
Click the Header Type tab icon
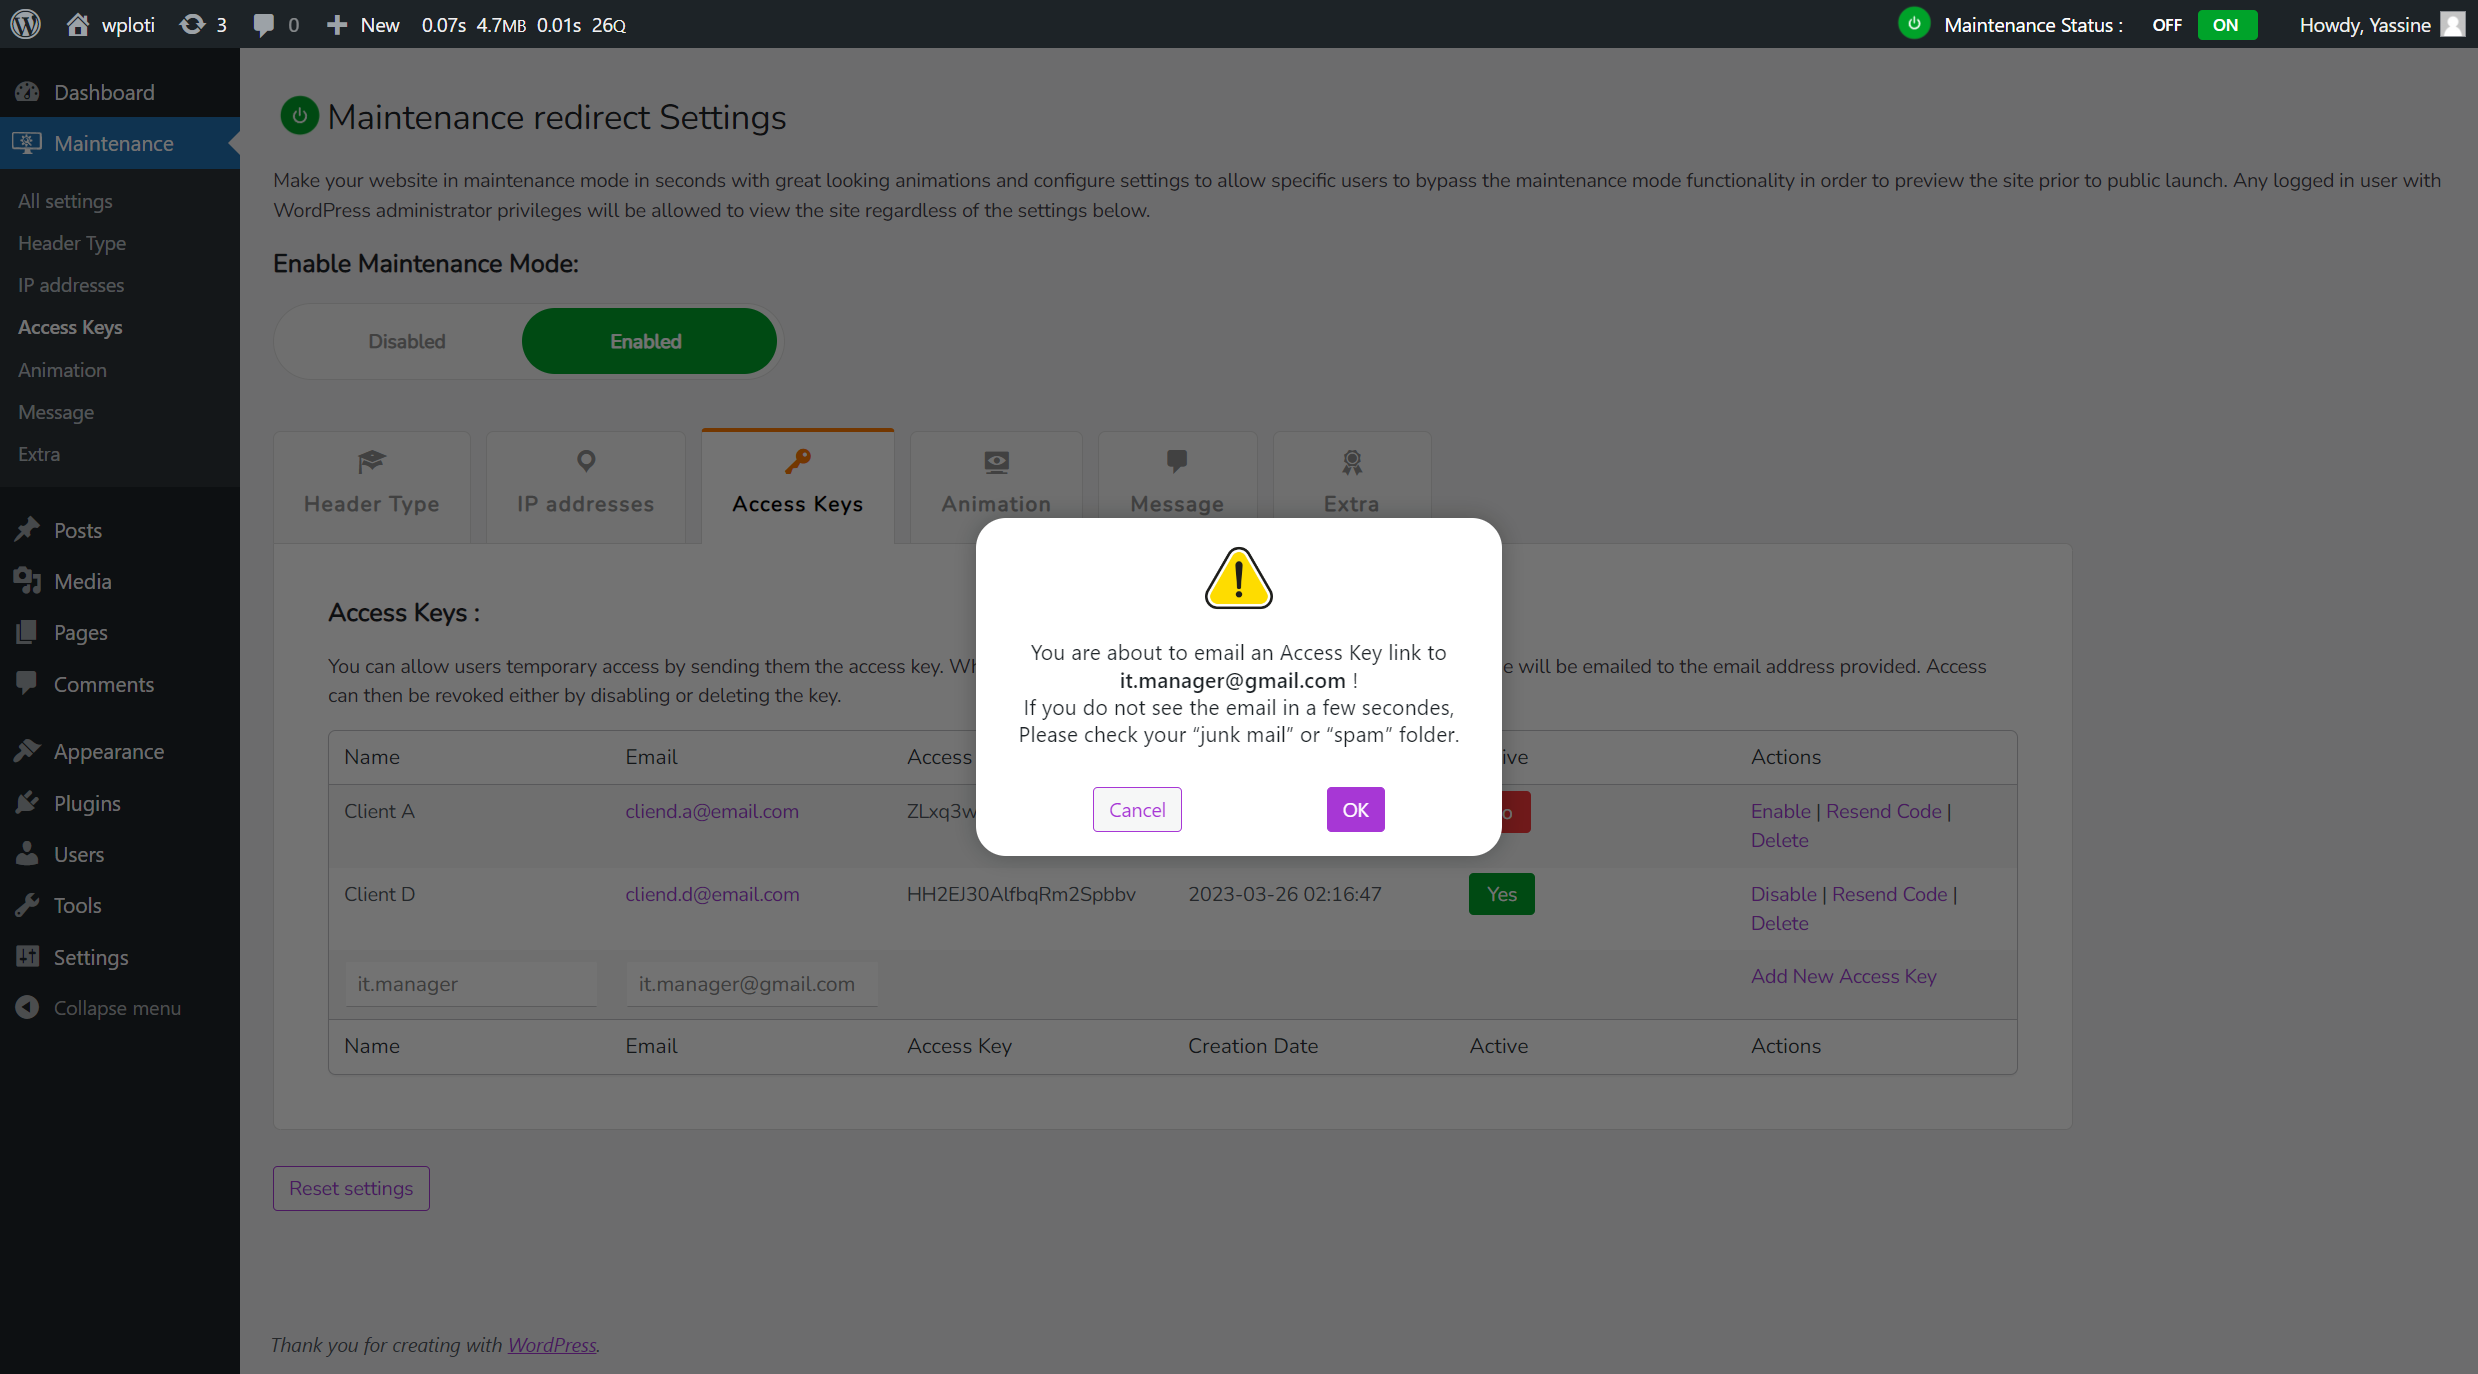[x=370, y=460]
